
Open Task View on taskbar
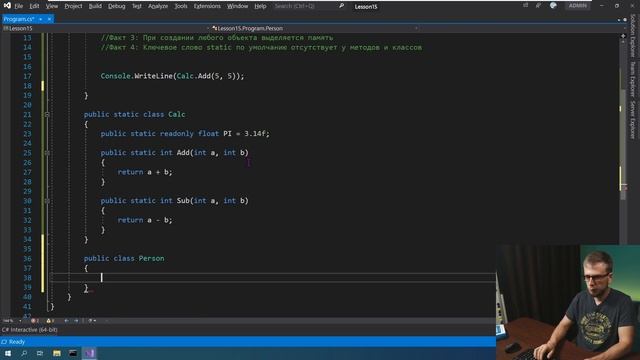[40, 353]
